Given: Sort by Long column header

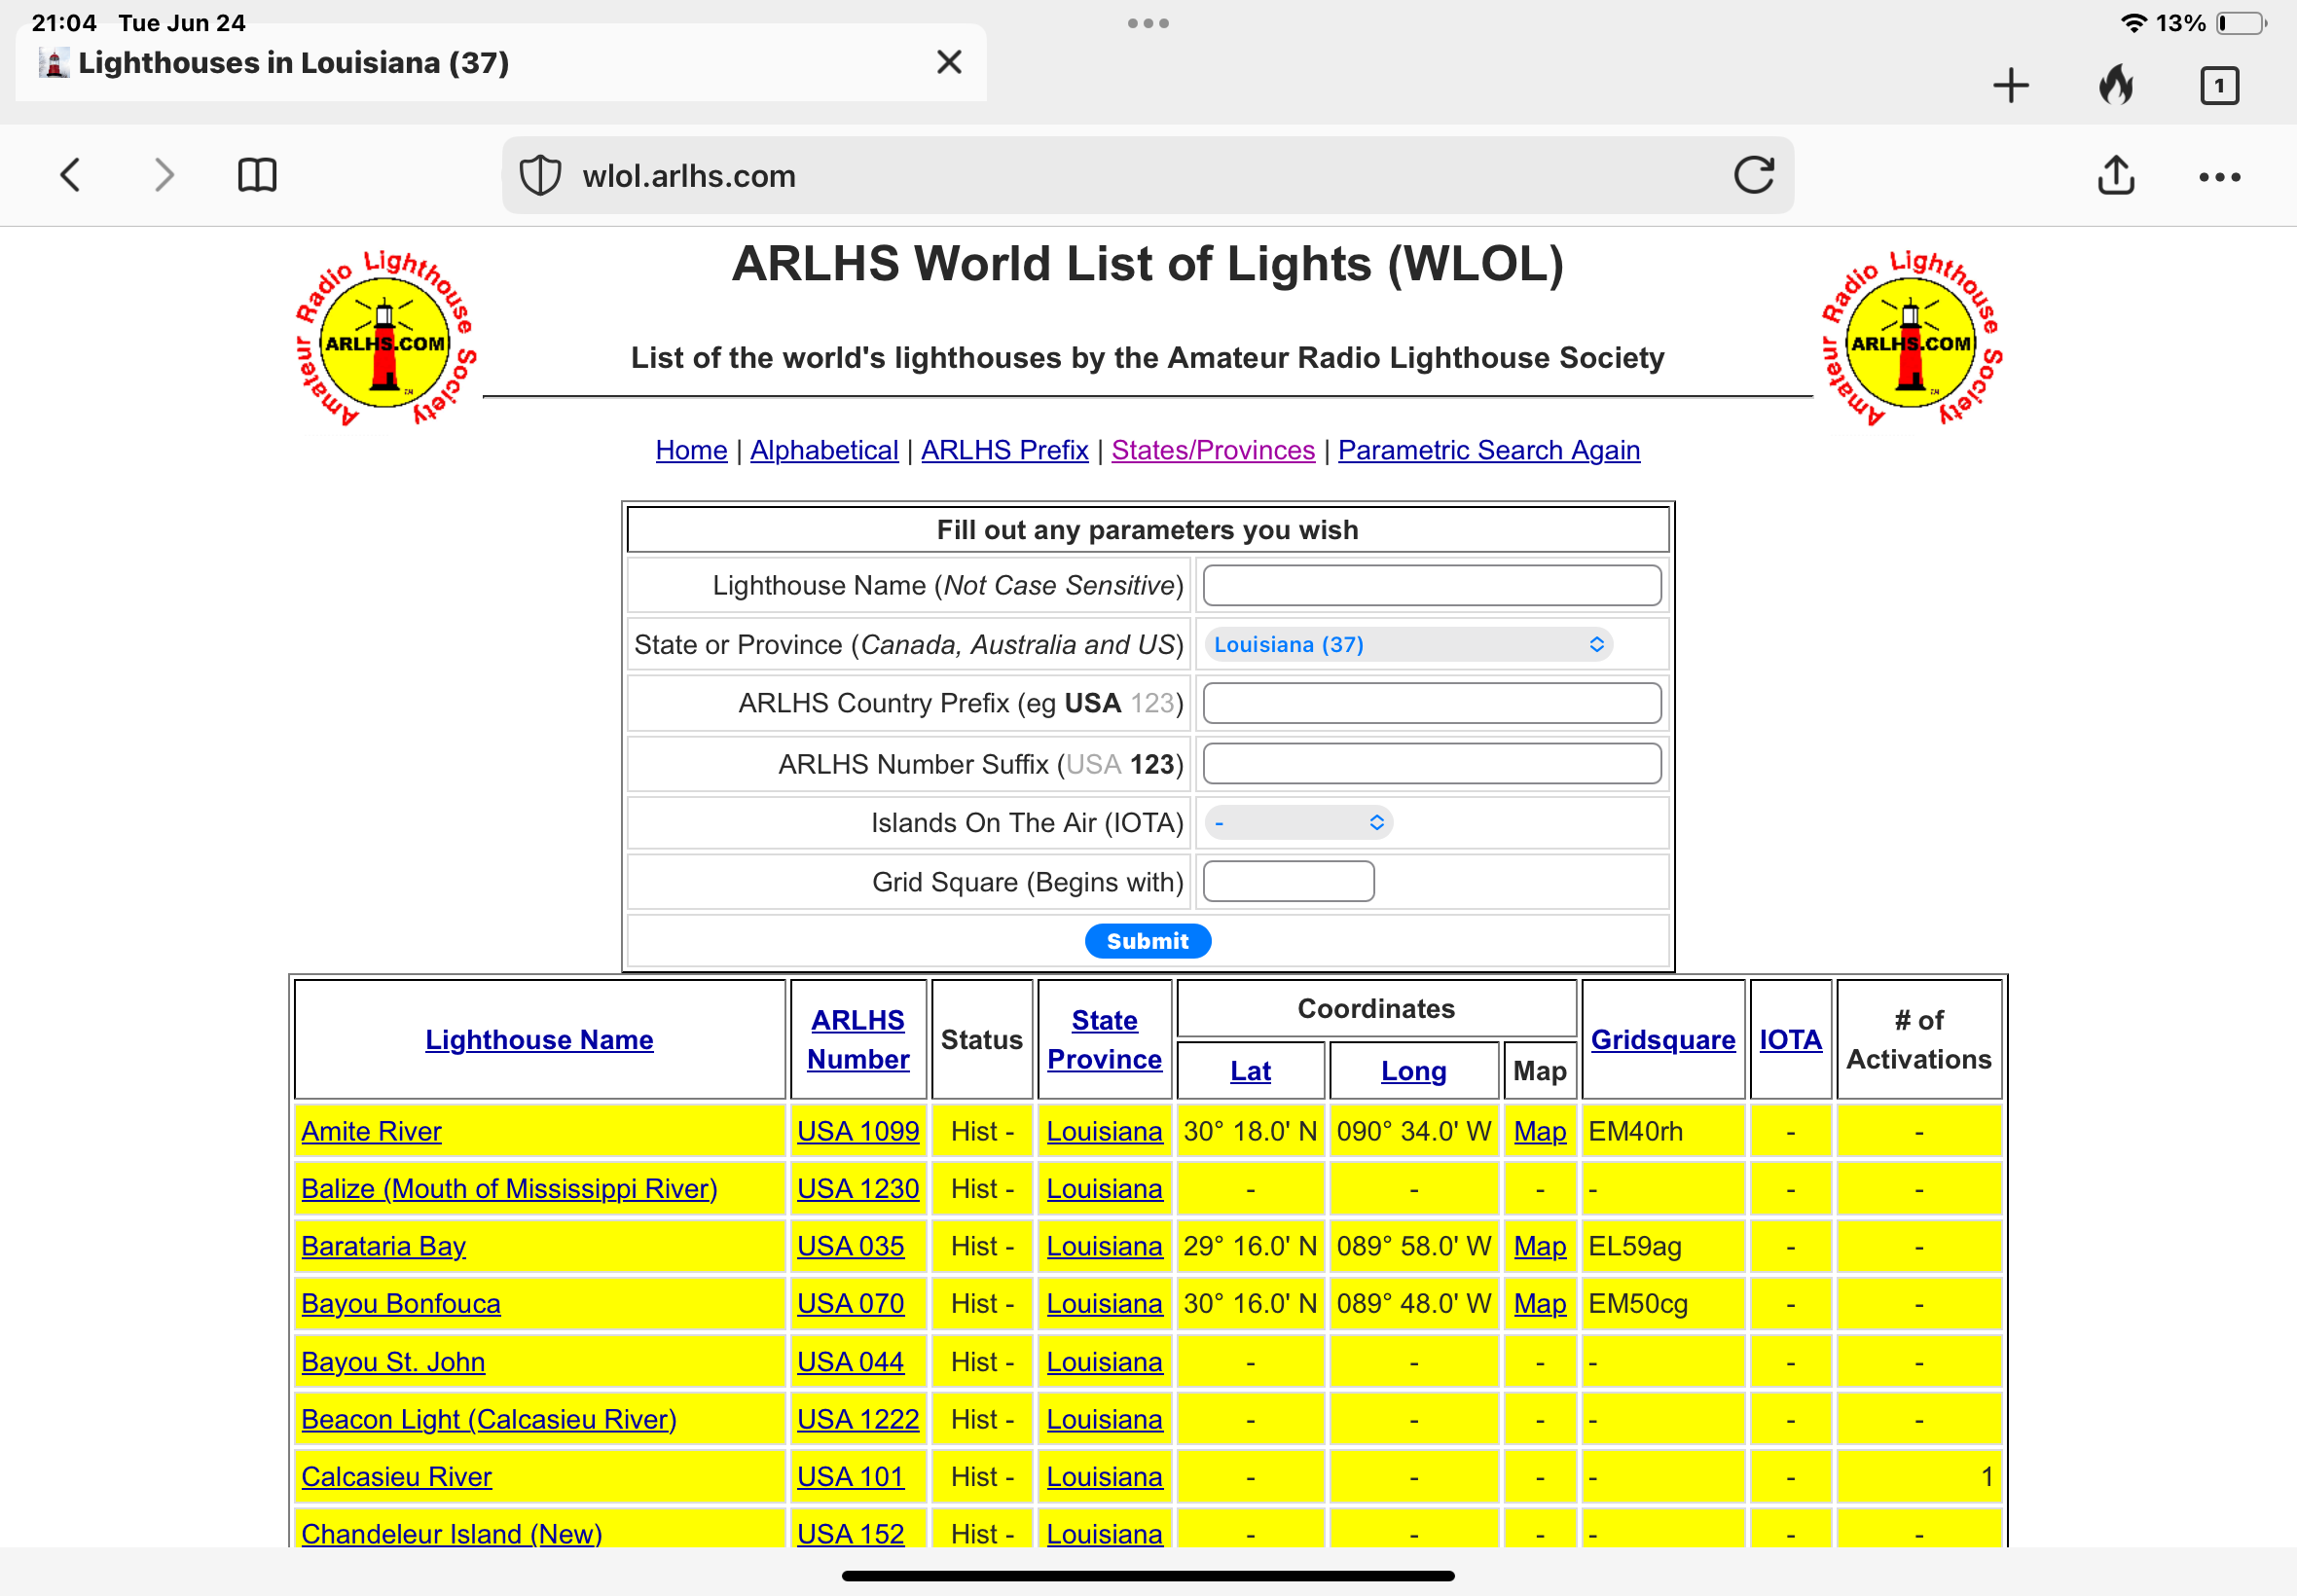Looking at the screenshot, I should (1413, 1071).
